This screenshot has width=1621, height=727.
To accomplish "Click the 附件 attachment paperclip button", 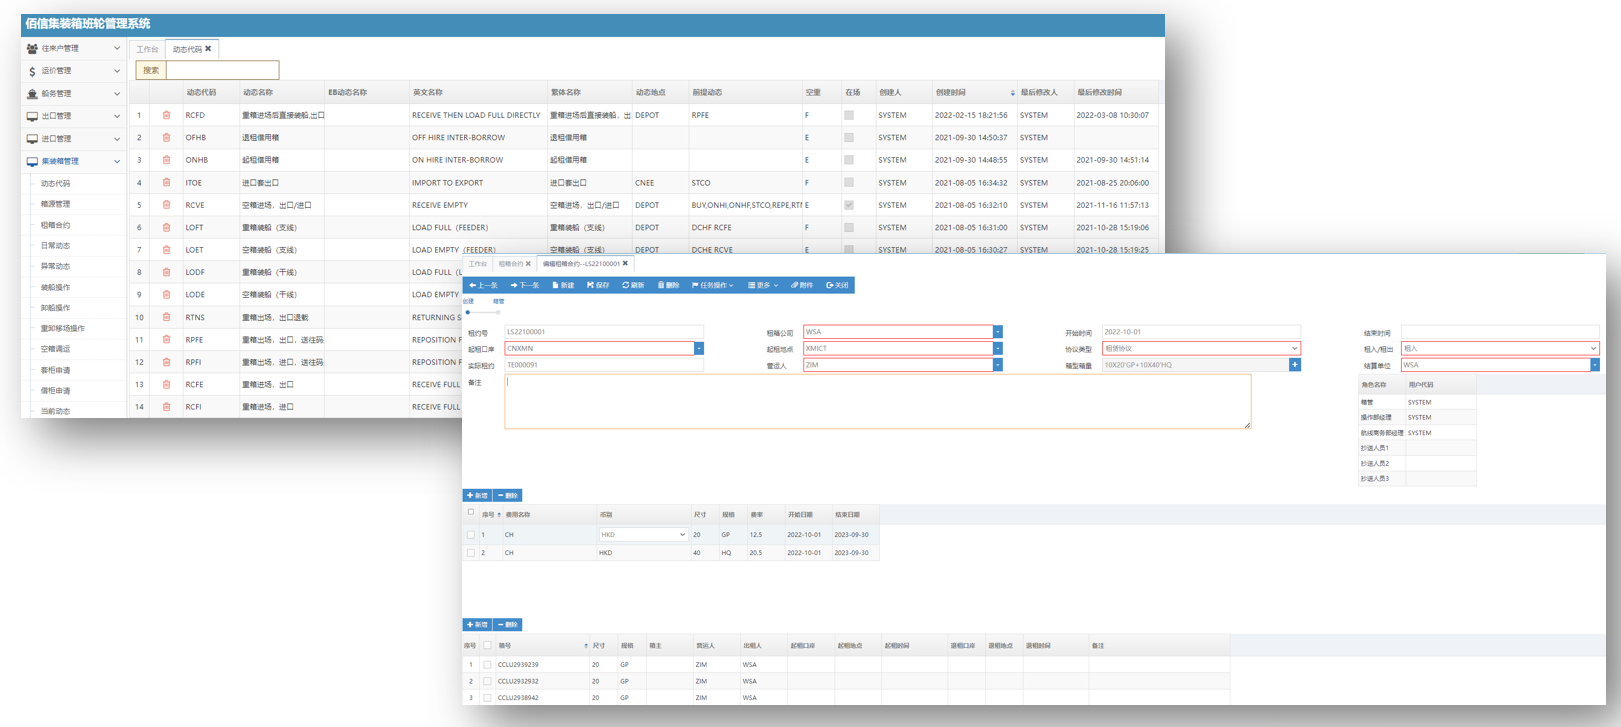I will coord(802,285).
